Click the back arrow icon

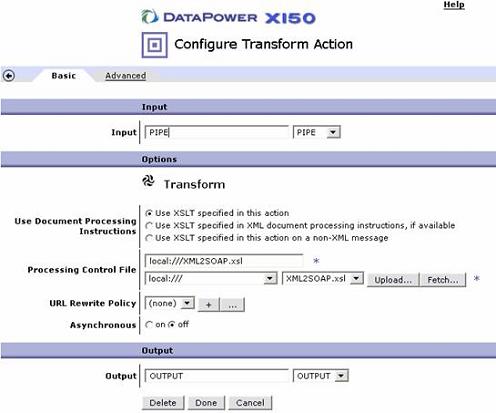point(9,76)
